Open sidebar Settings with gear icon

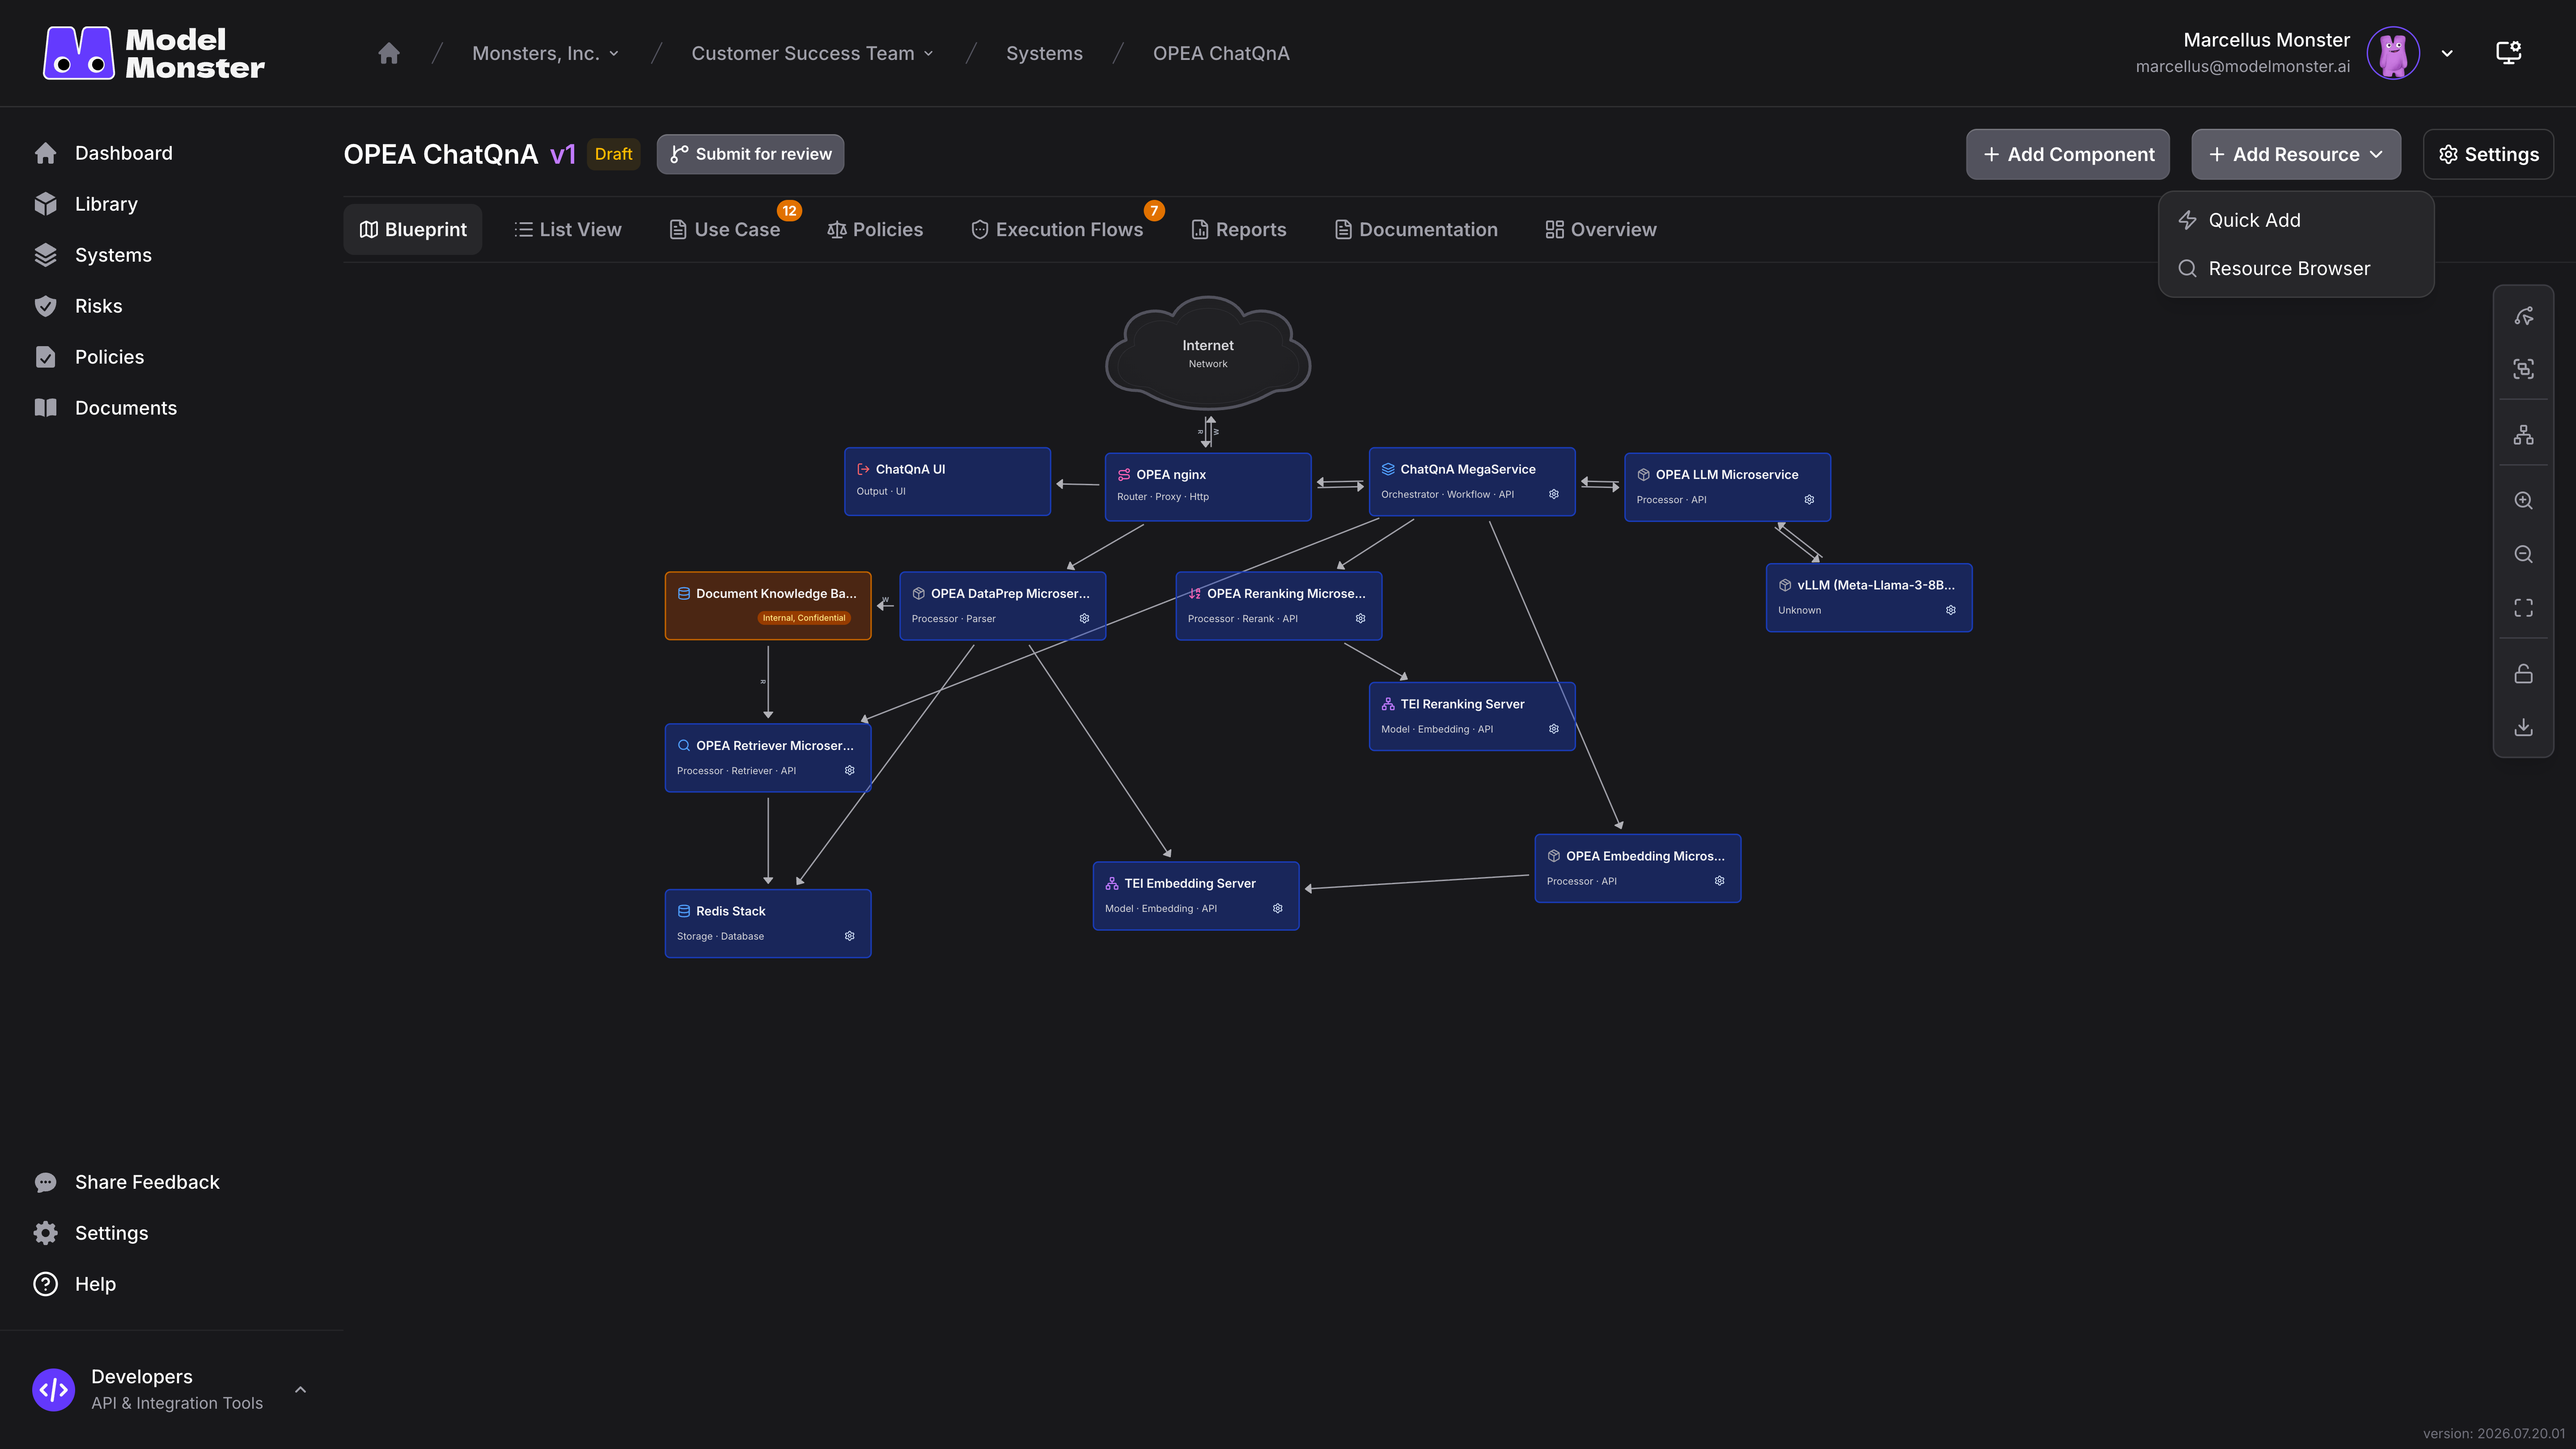click(111, 1233)
